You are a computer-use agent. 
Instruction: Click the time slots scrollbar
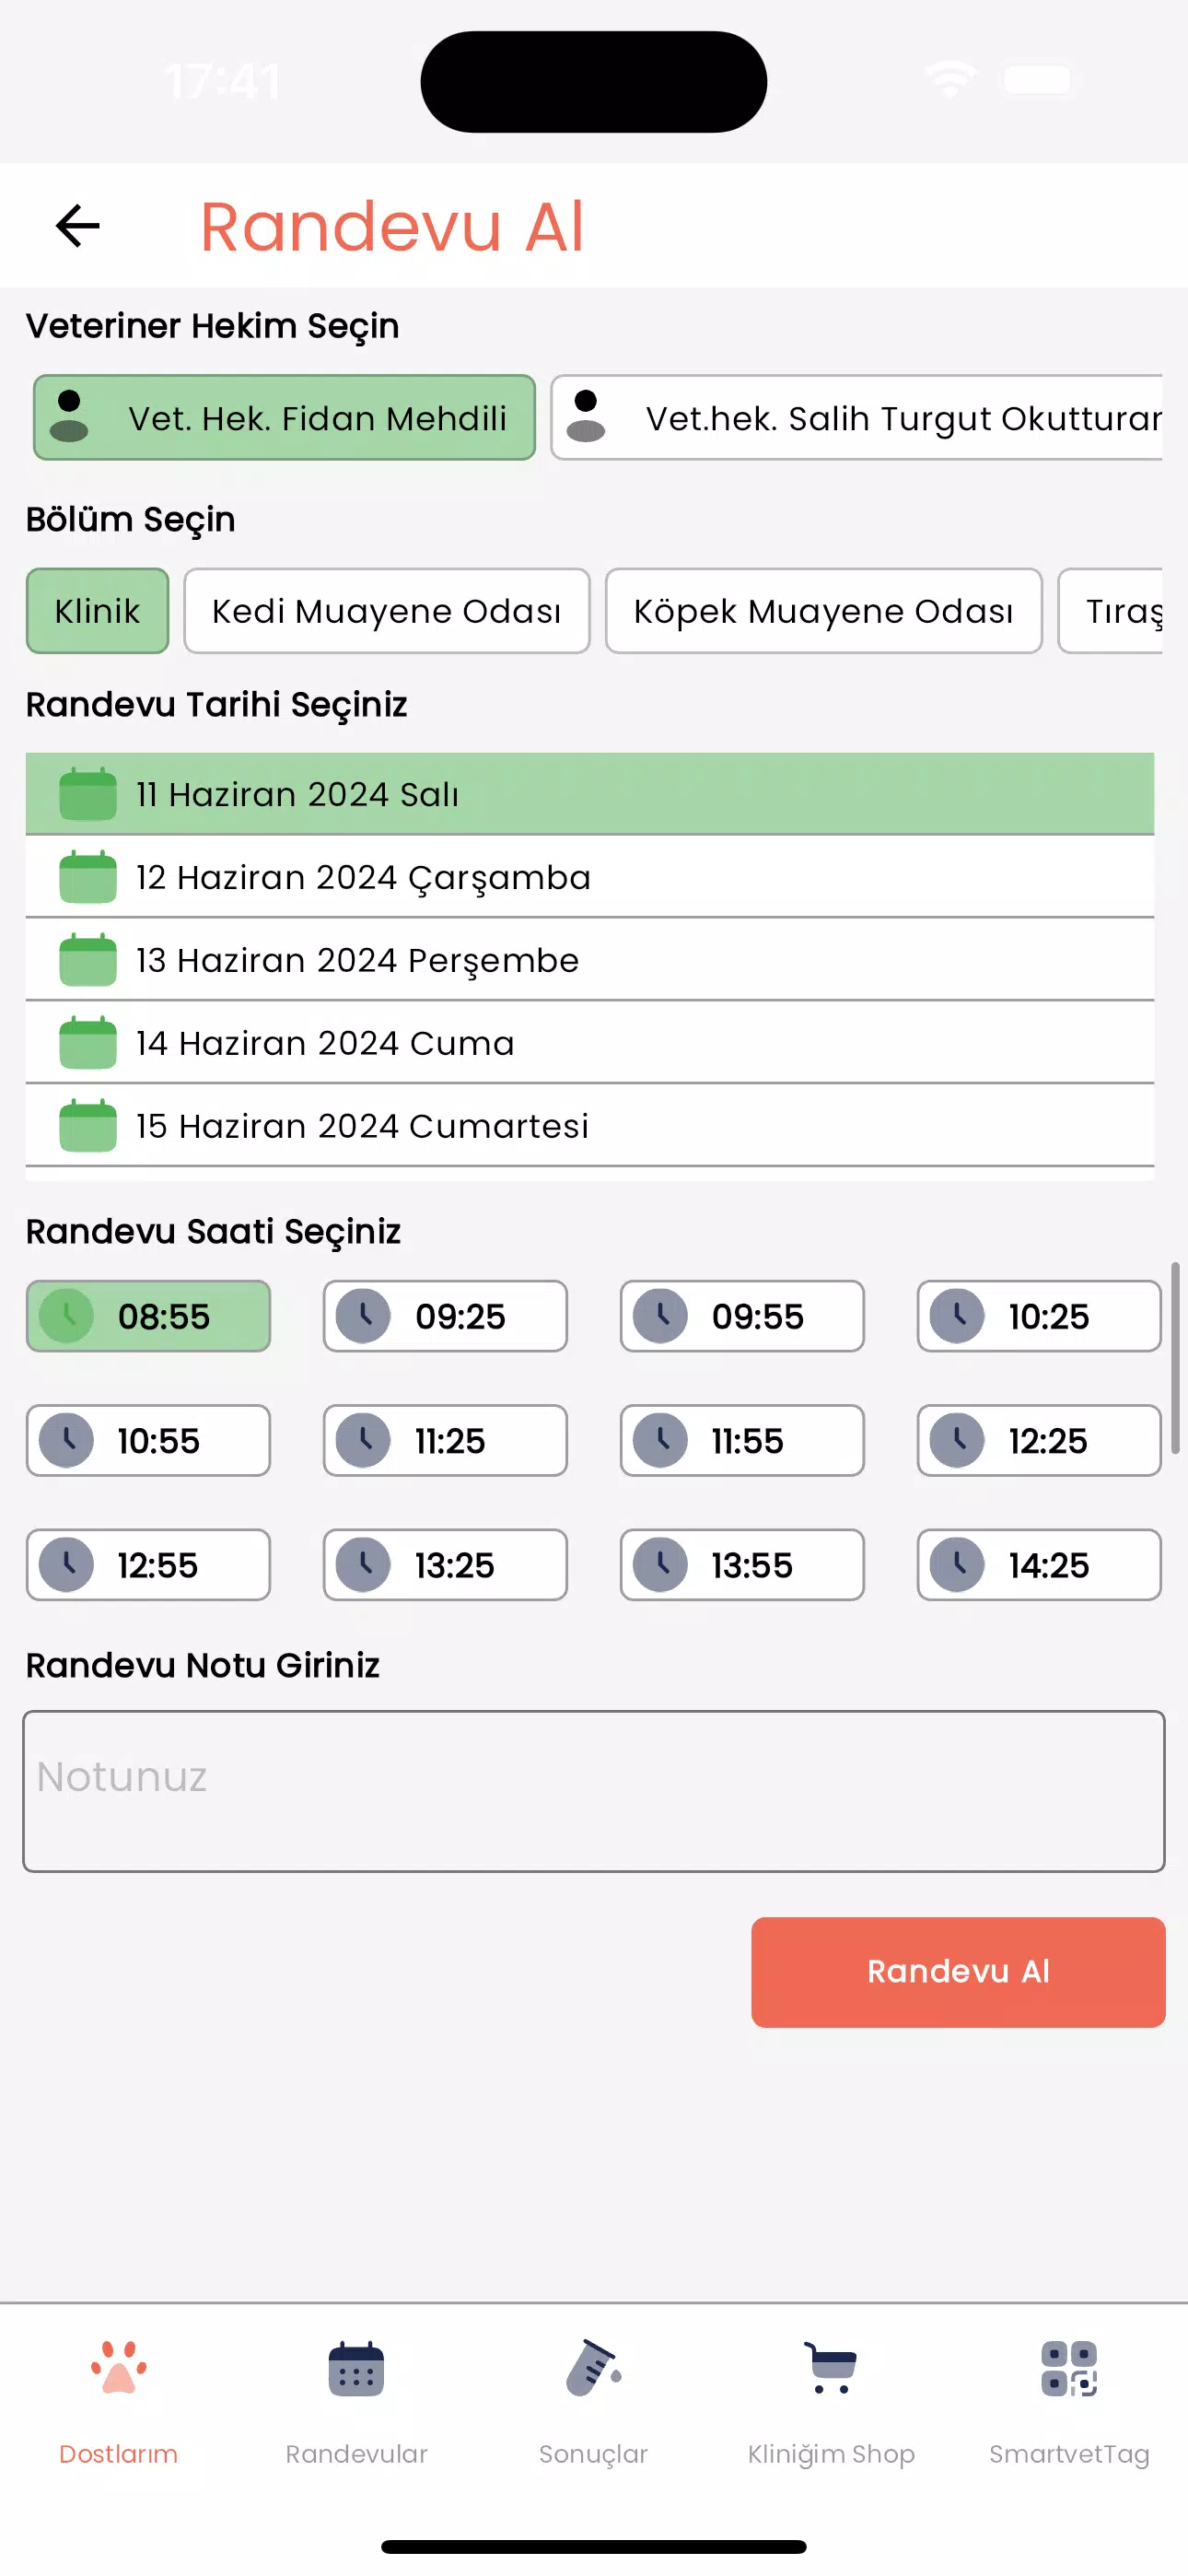(x=1175, y=1357)
